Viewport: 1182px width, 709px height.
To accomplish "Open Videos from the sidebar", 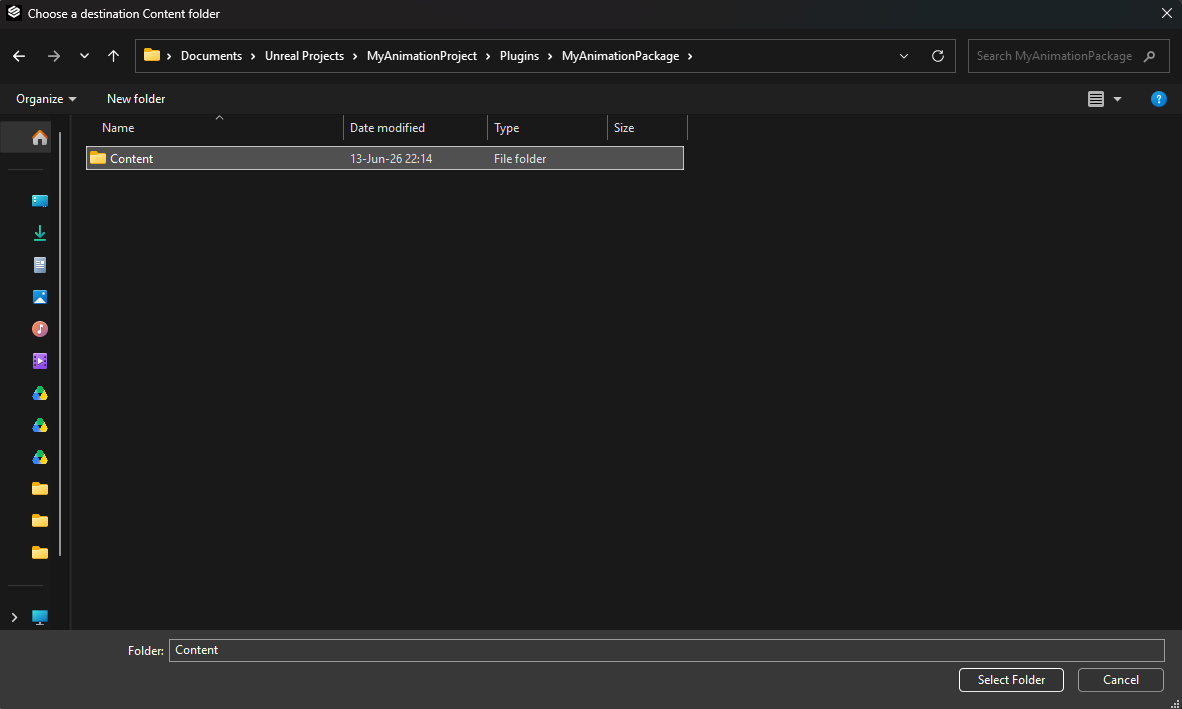I will (x=40, y=361).
